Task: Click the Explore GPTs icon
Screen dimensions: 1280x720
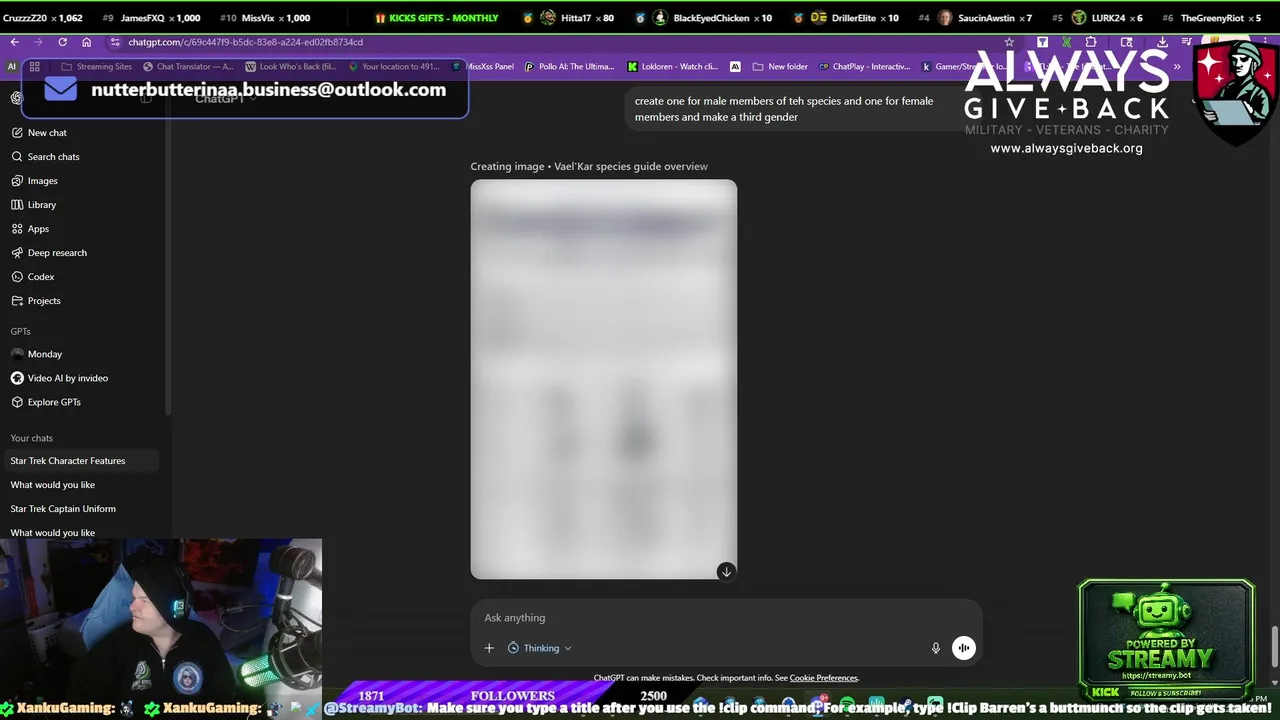Action: (17, 401)
